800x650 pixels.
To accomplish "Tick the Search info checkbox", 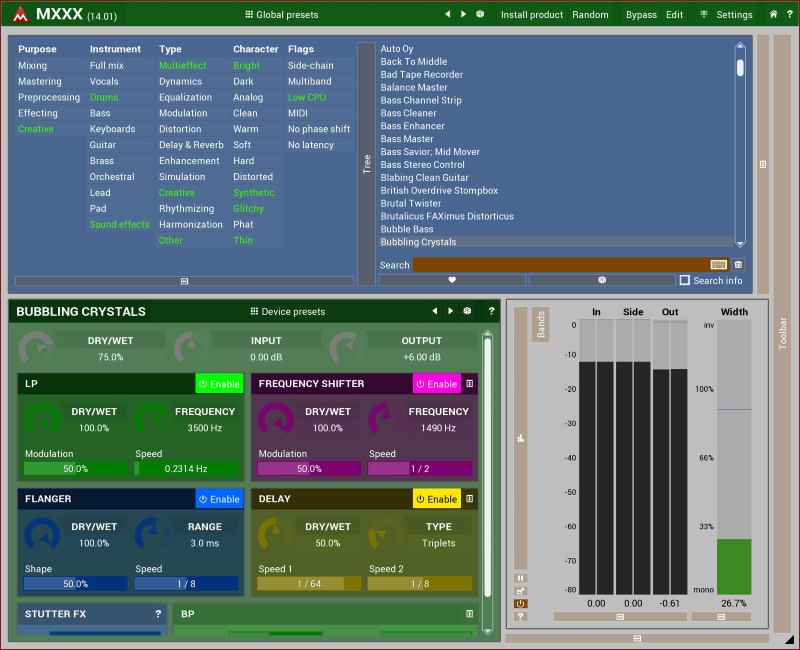I will click(x=685, y=280).
